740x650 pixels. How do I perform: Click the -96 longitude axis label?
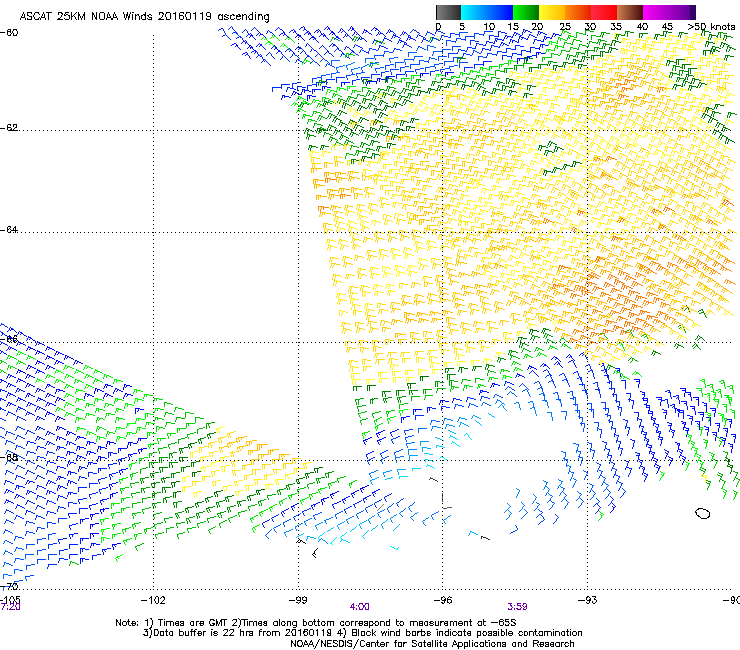pos(443,600)
